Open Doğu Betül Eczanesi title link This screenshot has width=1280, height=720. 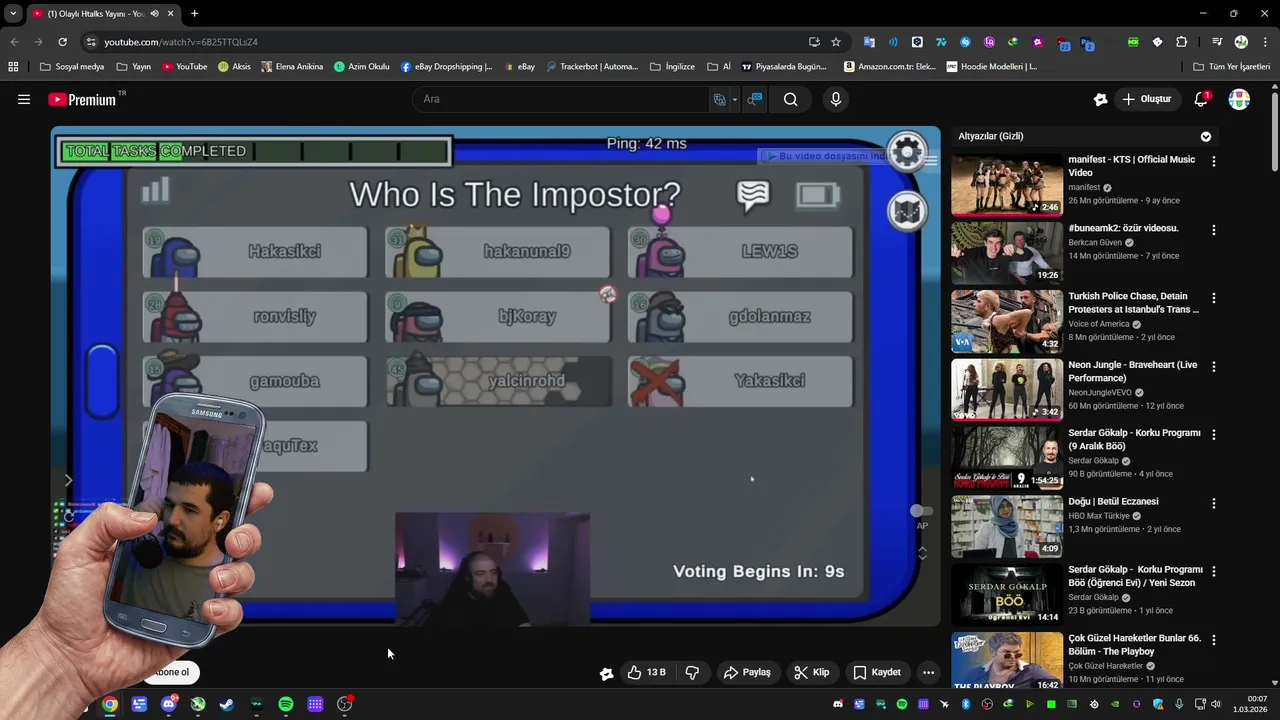click(1113, 502)
